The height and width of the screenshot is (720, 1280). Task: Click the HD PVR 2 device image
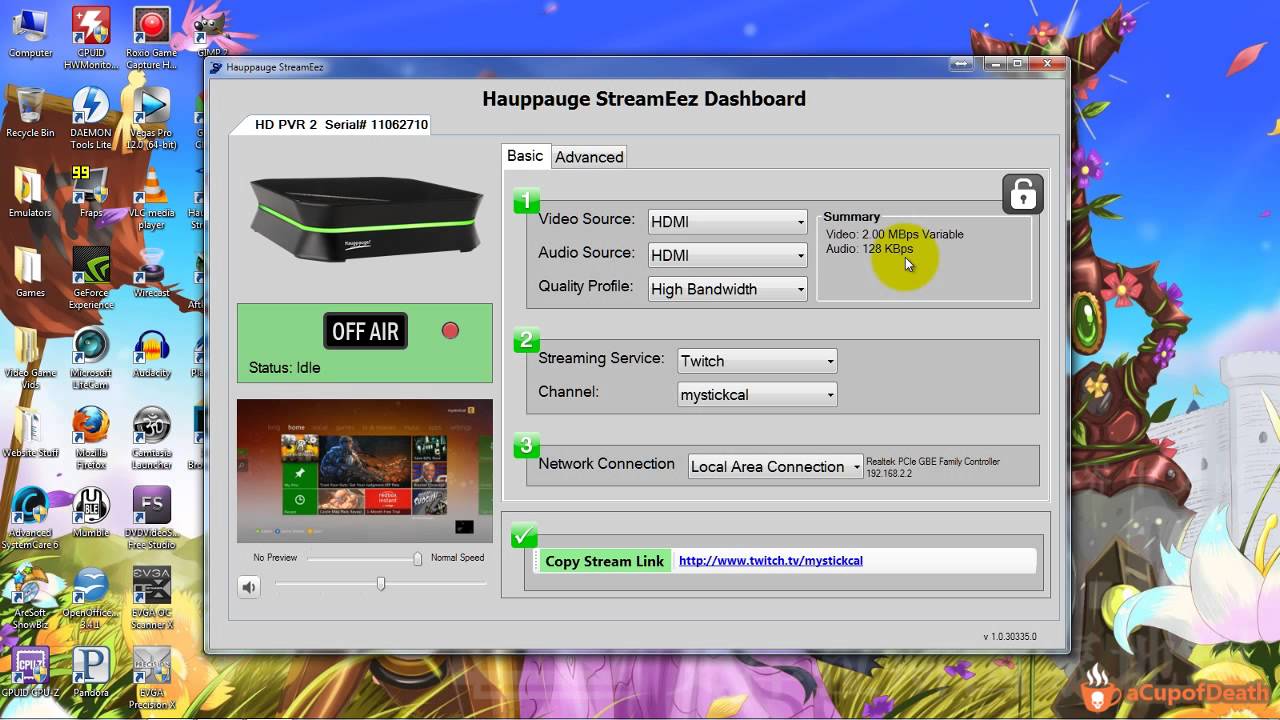coord(365,219)
